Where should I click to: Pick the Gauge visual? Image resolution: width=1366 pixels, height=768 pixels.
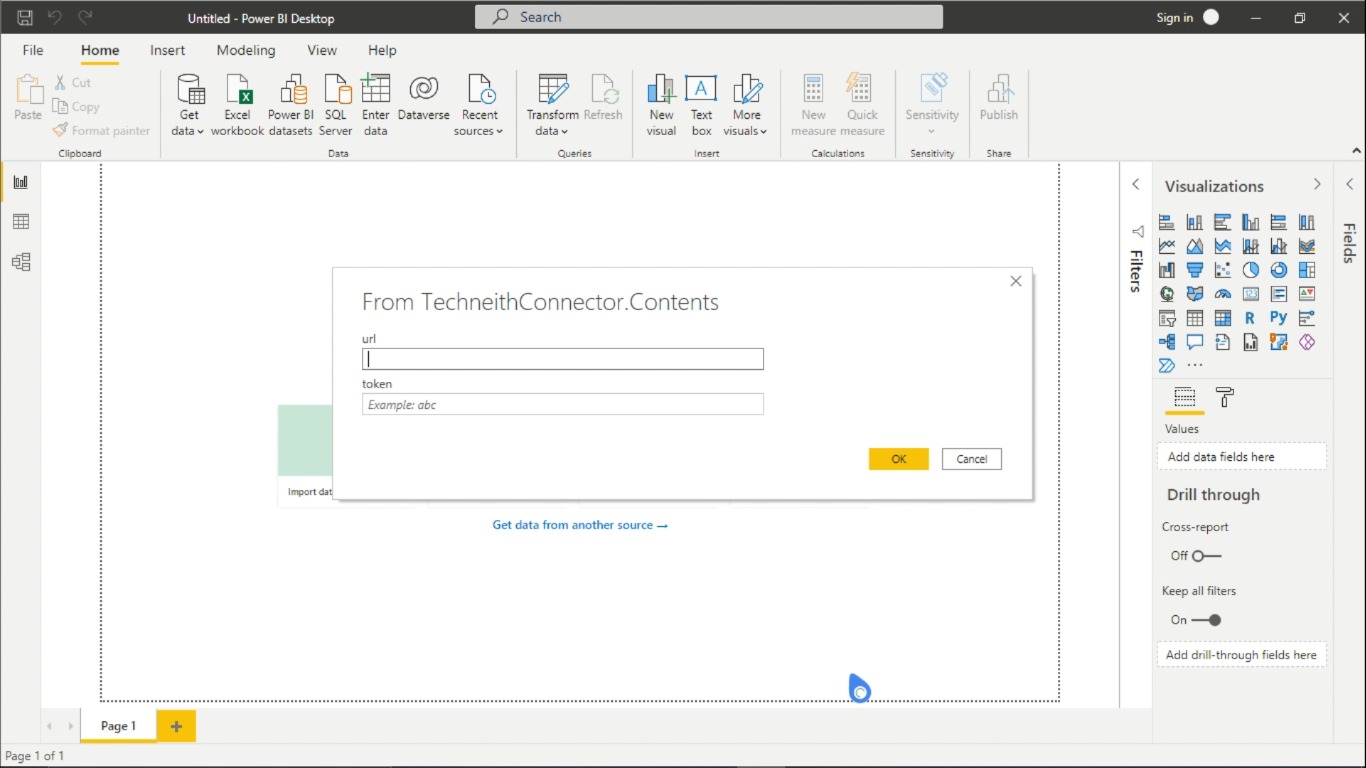(1223, 294)
